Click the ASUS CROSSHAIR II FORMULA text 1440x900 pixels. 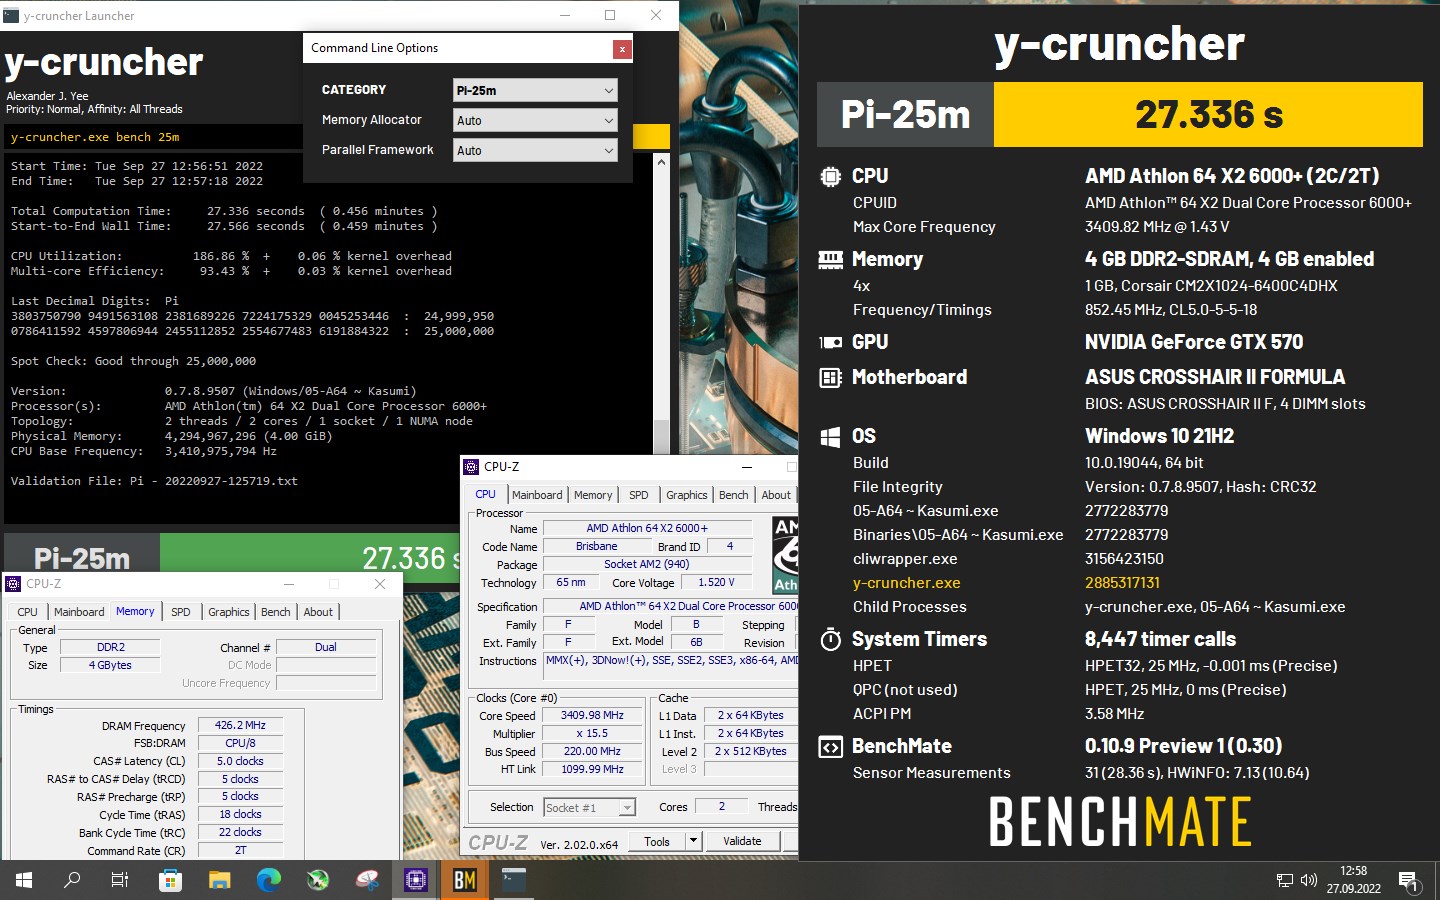pos(1215,377)
